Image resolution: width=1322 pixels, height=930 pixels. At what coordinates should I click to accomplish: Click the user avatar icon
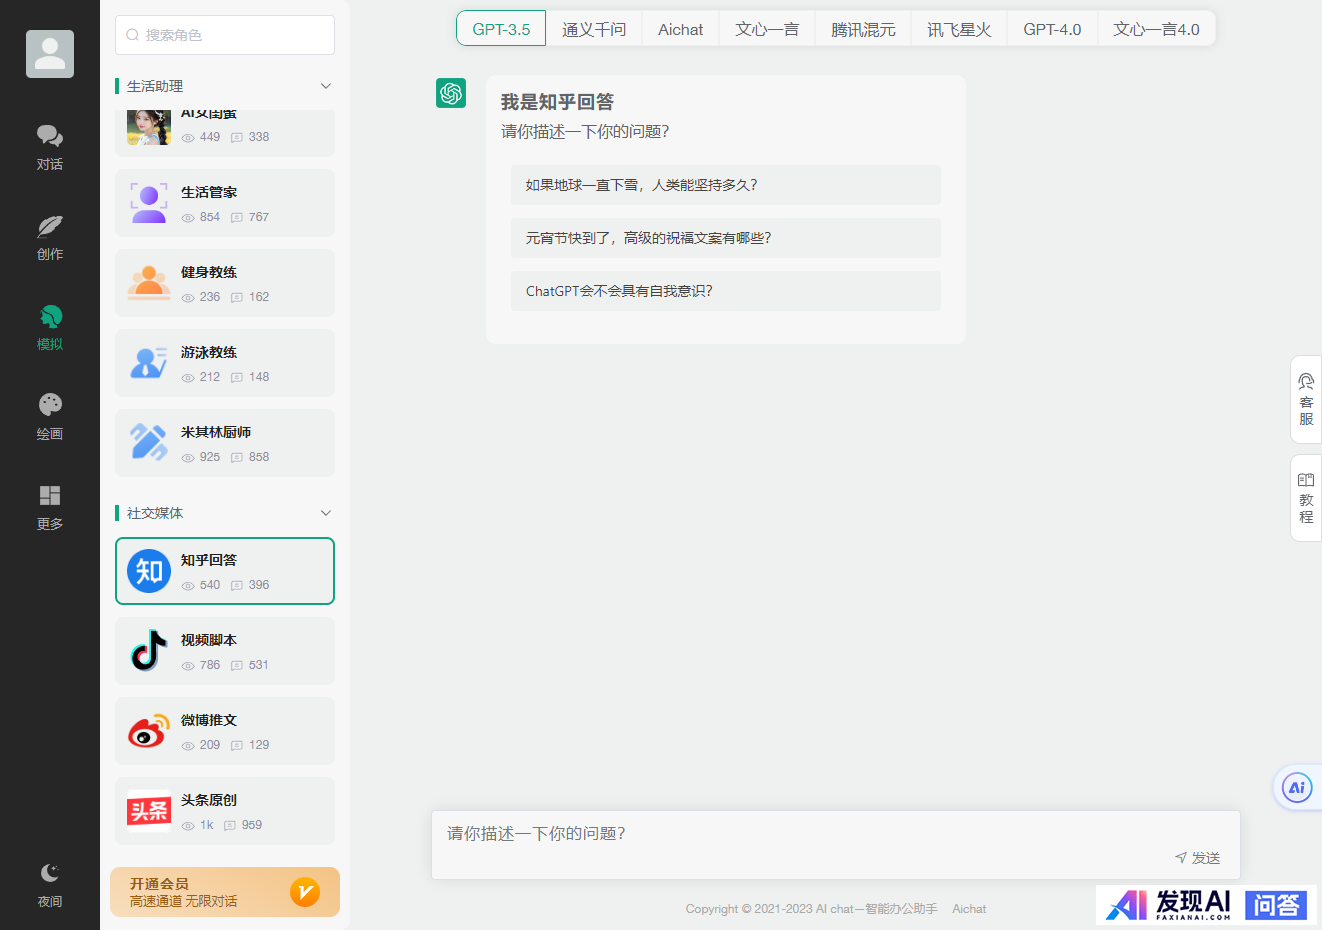point(50,54)
